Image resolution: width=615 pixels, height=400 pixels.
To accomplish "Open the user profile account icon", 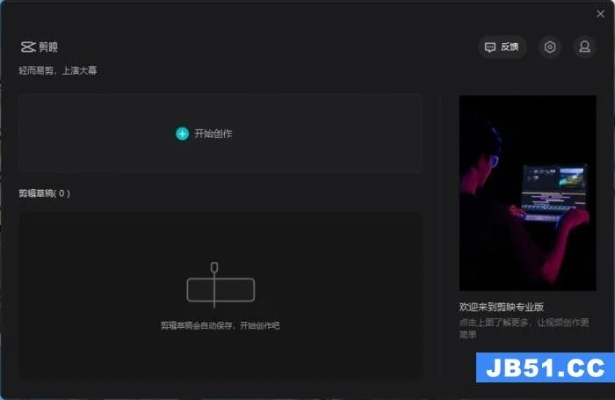I will click(583, 47).
